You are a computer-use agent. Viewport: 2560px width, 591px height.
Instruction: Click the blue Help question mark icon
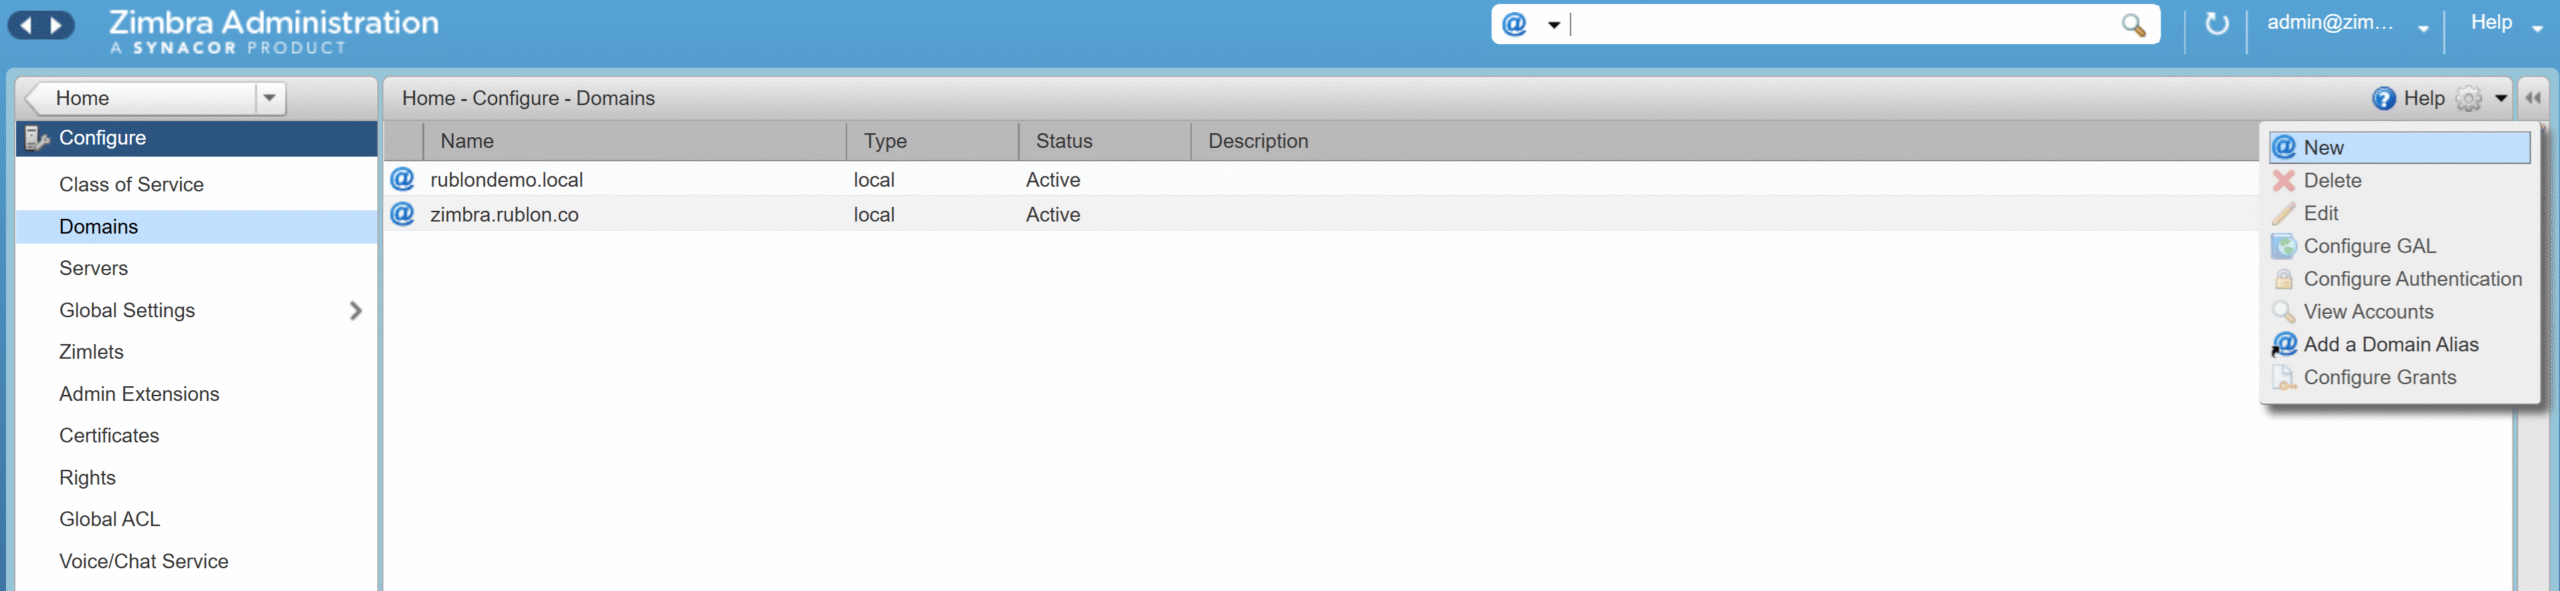(x=2383, y=98)
